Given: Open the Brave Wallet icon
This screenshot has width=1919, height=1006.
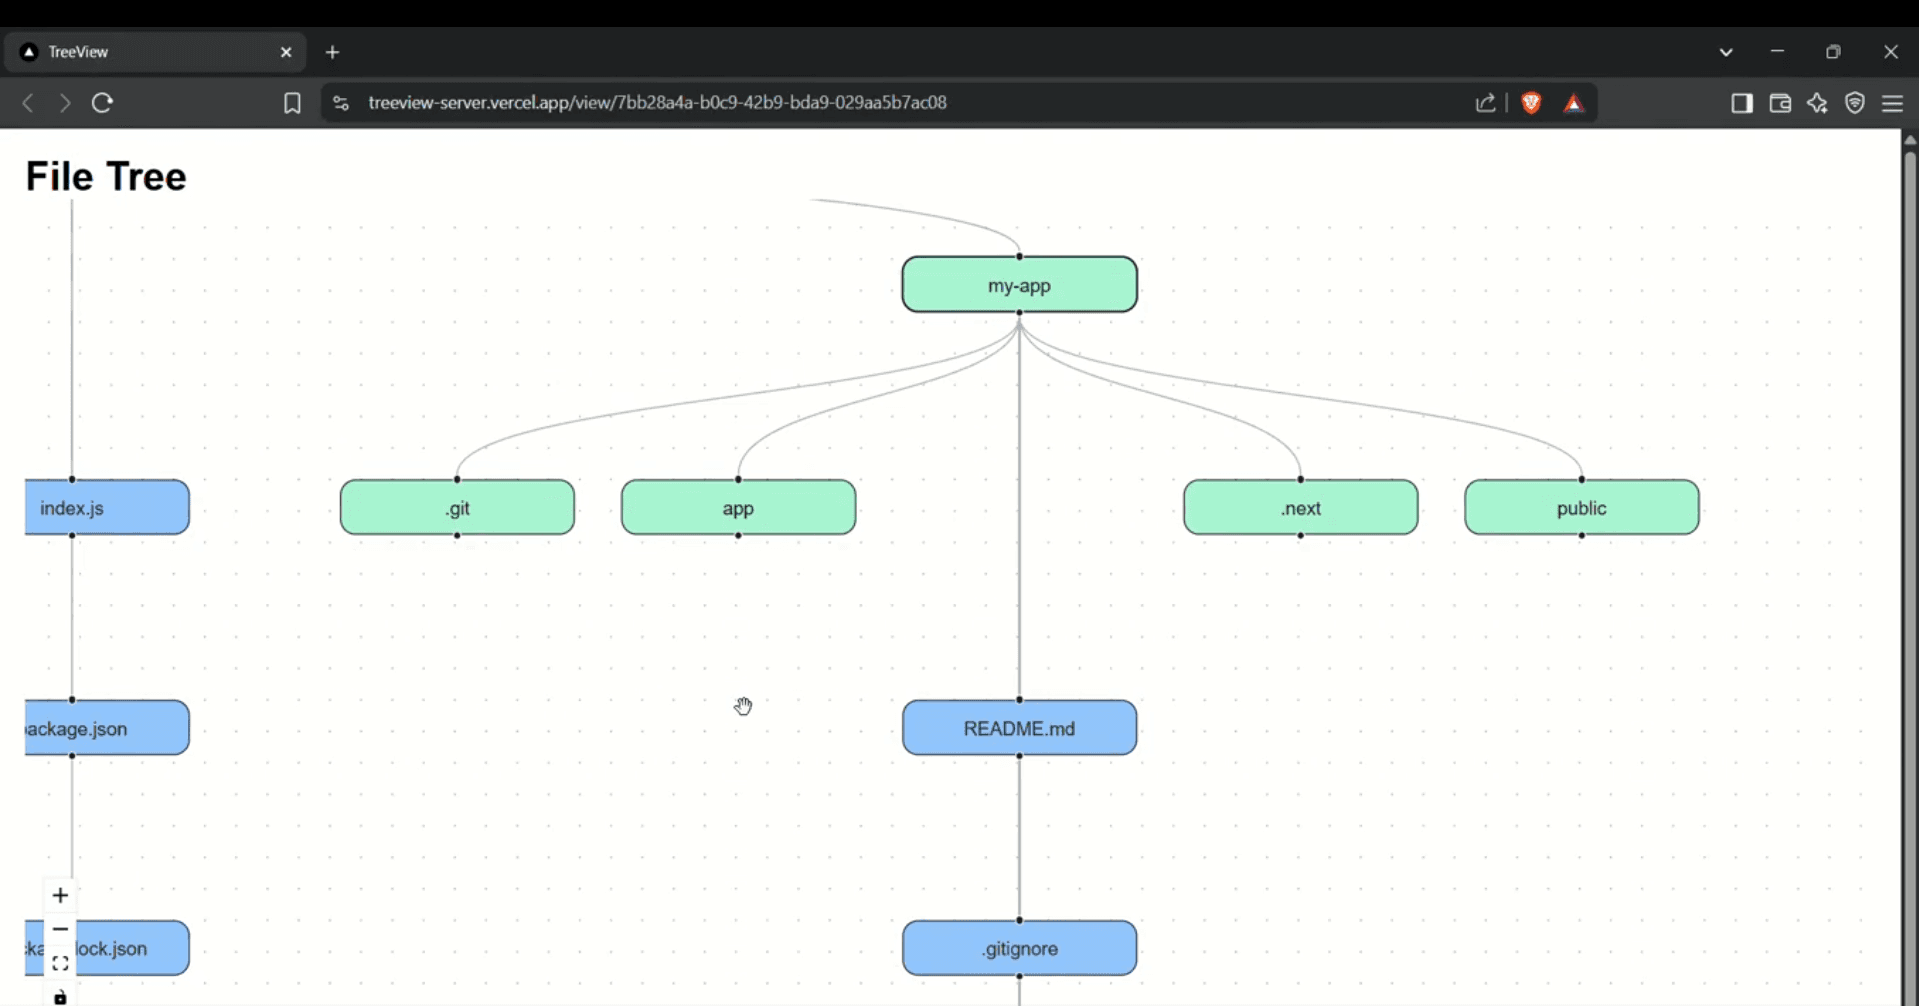Looking at the screenshot, I should click(1780, 103).
